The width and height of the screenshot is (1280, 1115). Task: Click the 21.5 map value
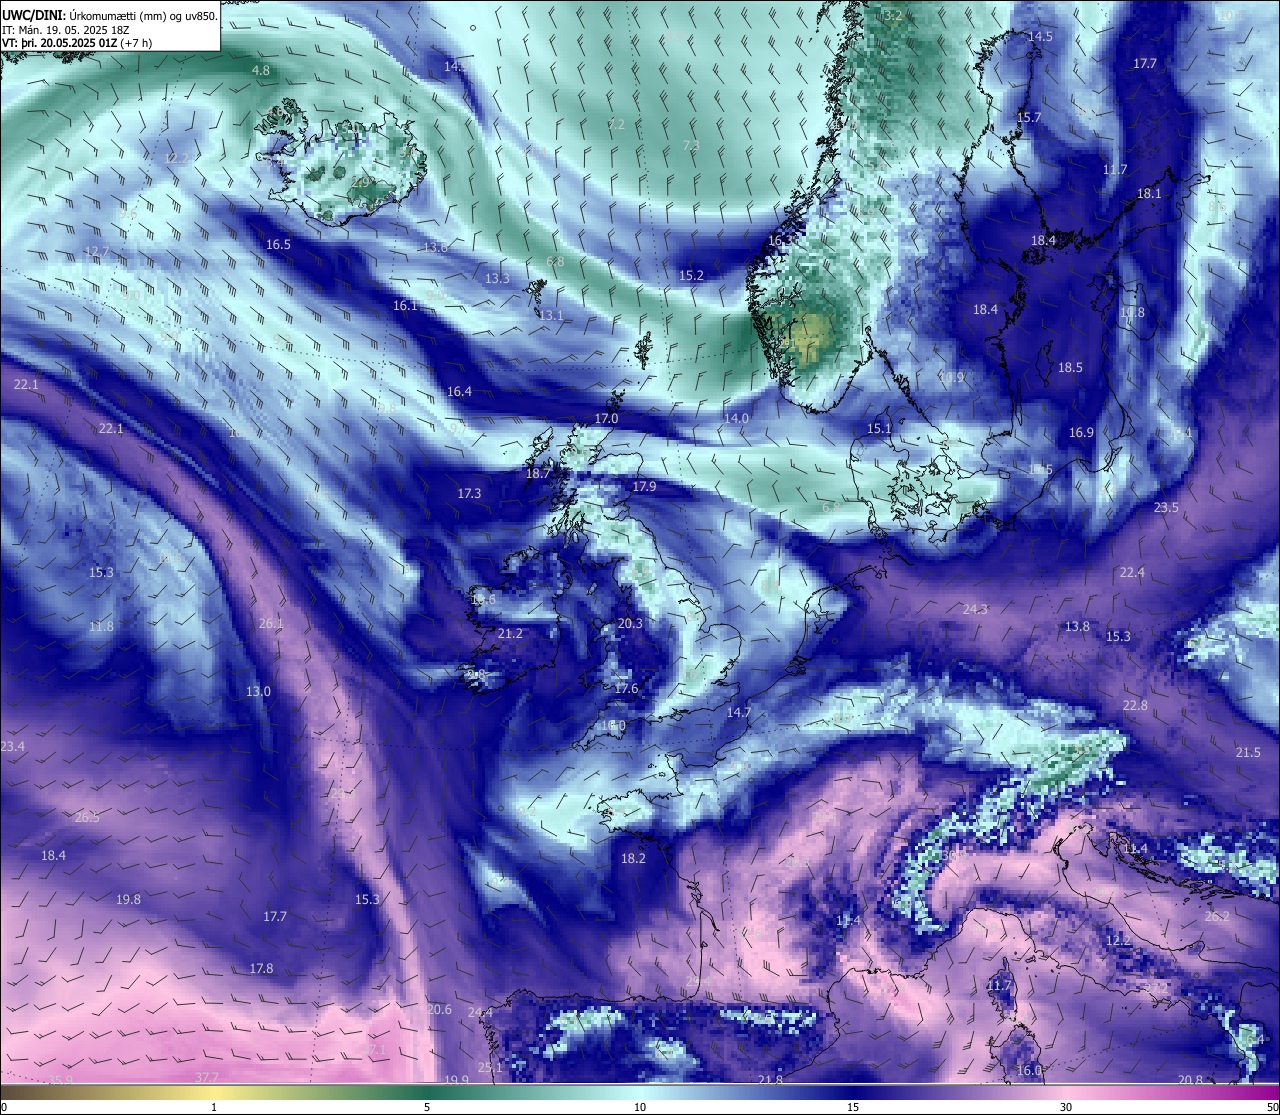point(1248,753)
